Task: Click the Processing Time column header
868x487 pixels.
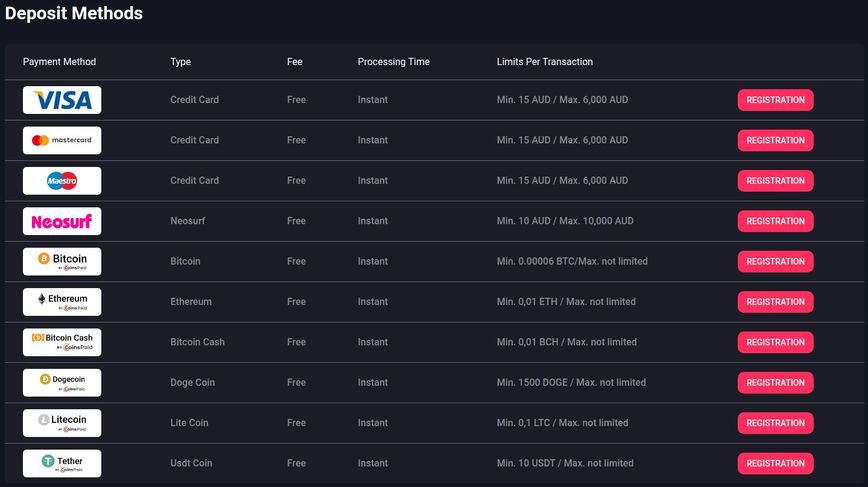Action: coord(394,62)
